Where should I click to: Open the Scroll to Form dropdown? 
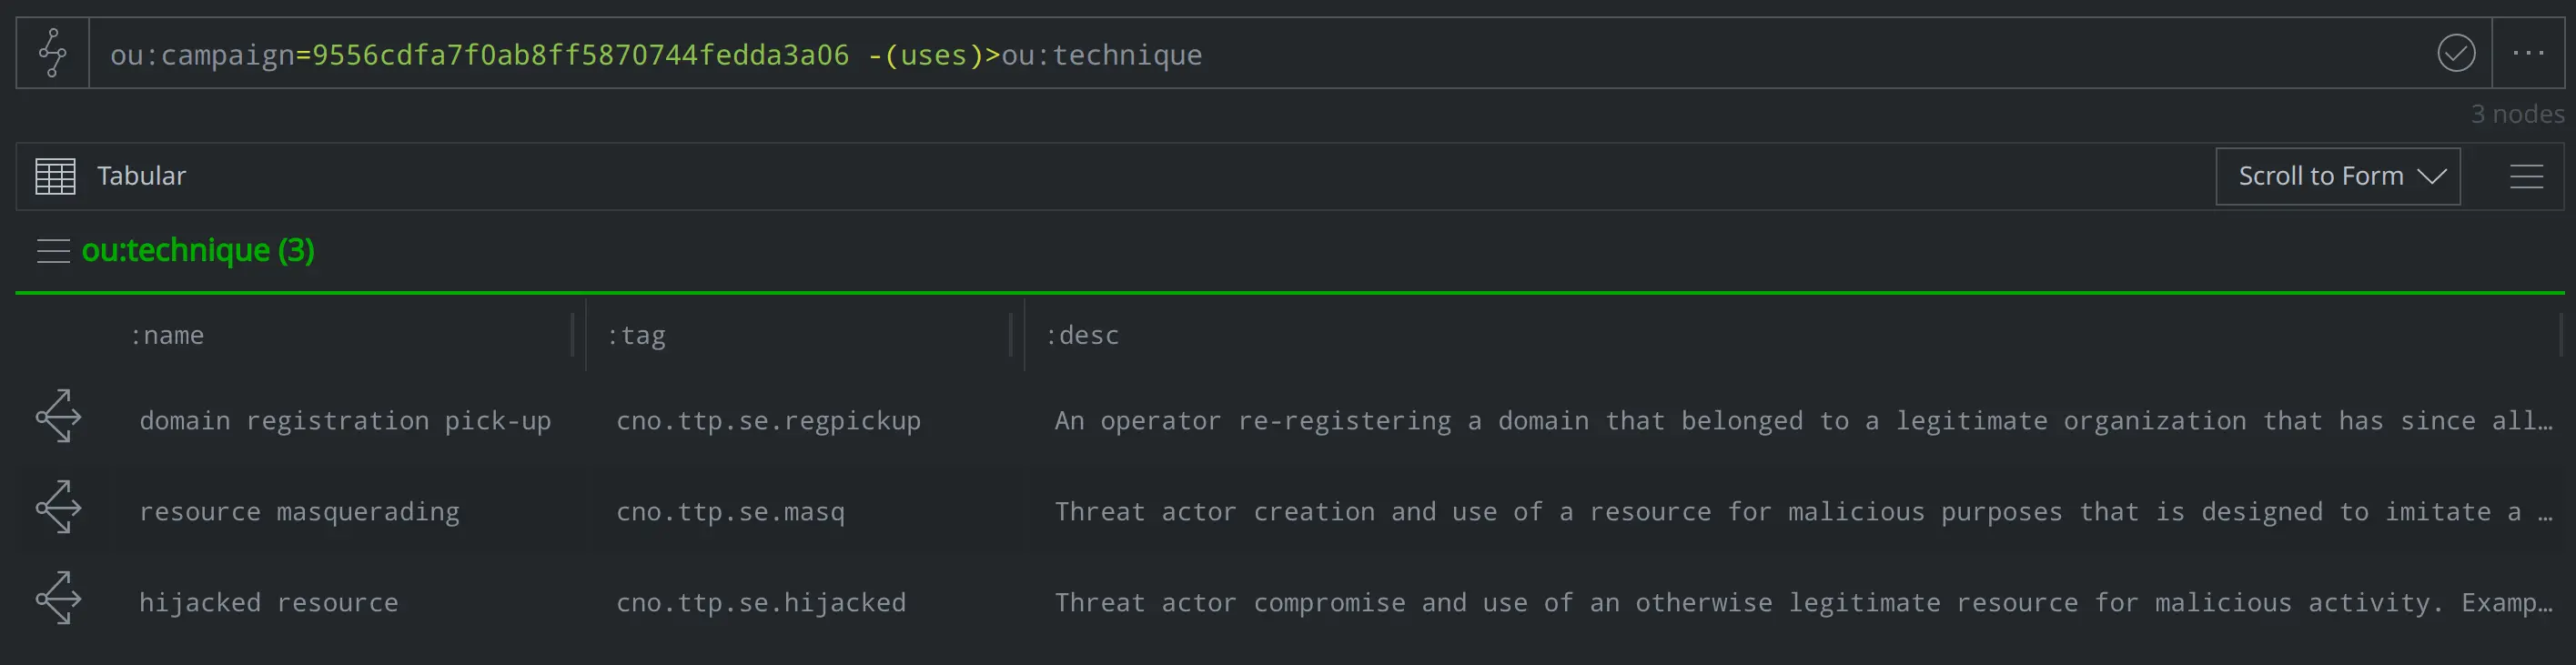point(2337,176)
